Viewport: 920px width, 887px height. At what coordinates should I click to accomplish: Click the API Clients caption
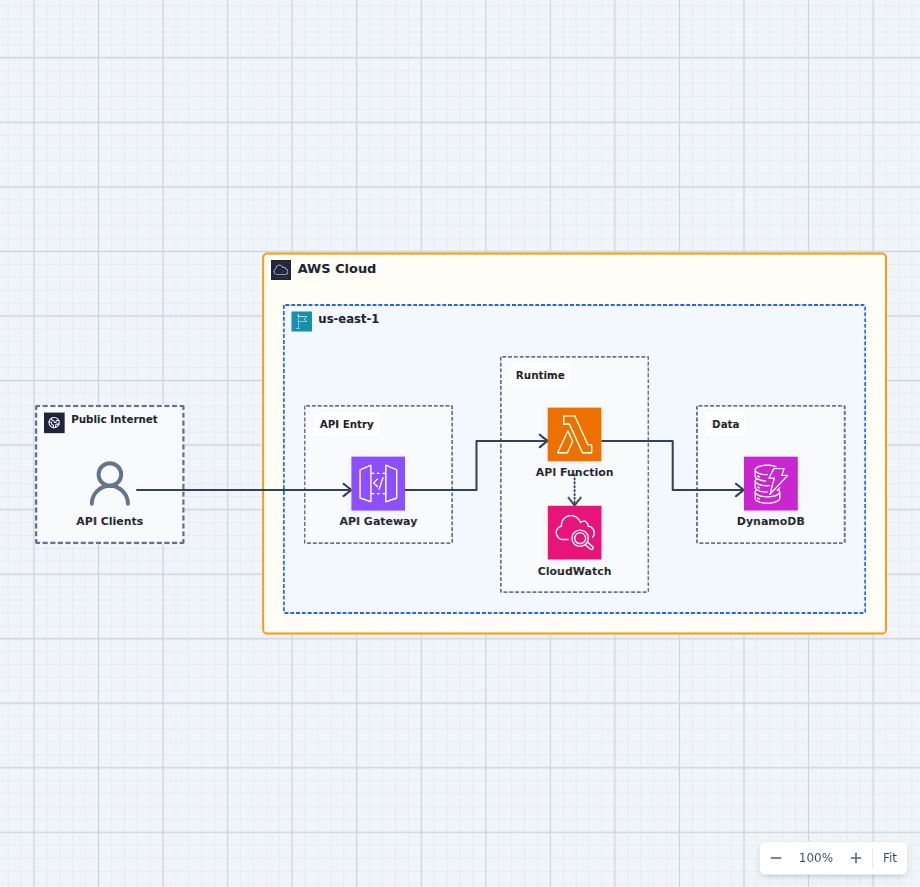pyautogui.click(x=110, y=521)
